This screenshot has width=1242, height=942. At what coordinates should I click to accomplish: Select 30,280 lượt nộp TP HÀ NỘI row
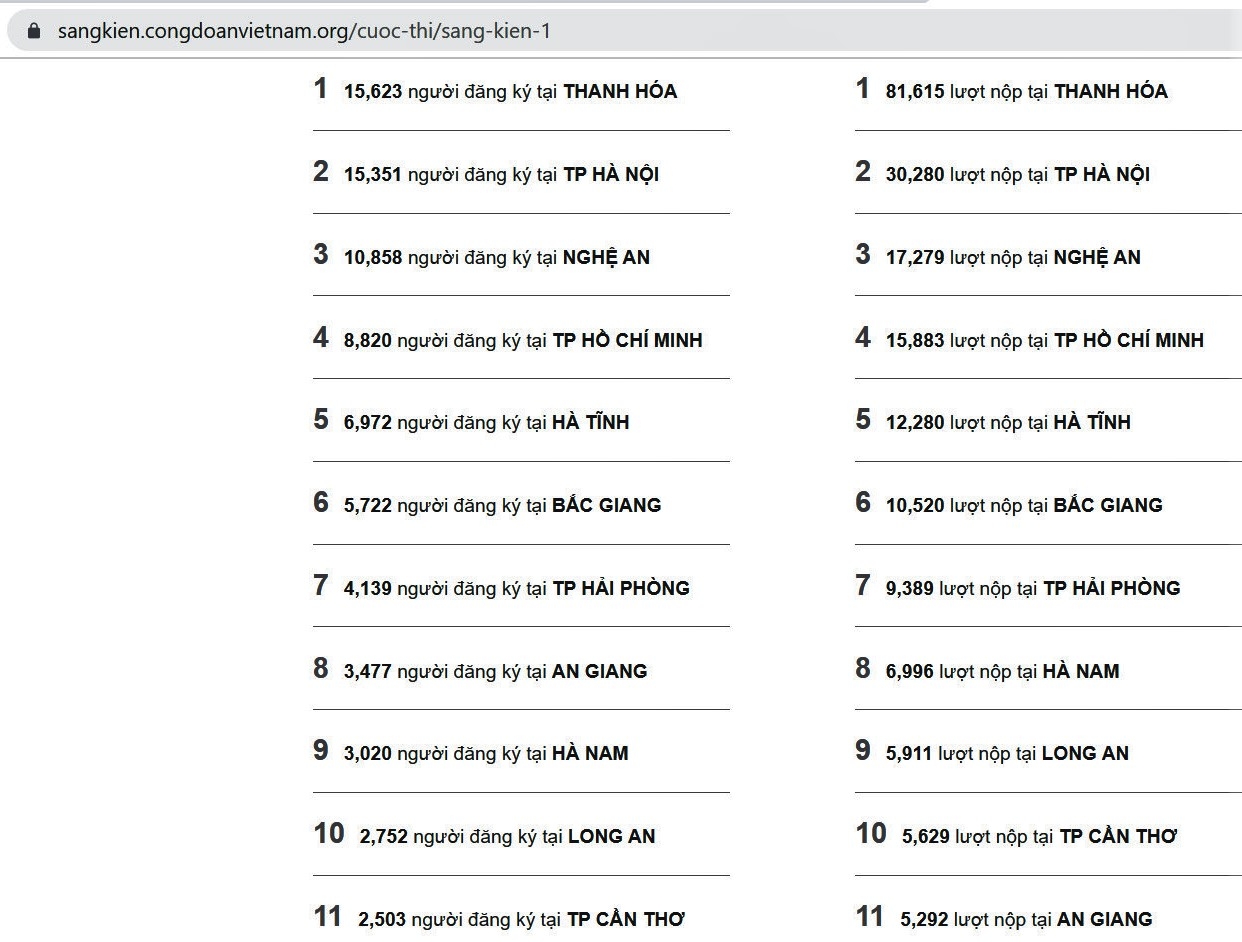click(1017, 174)
